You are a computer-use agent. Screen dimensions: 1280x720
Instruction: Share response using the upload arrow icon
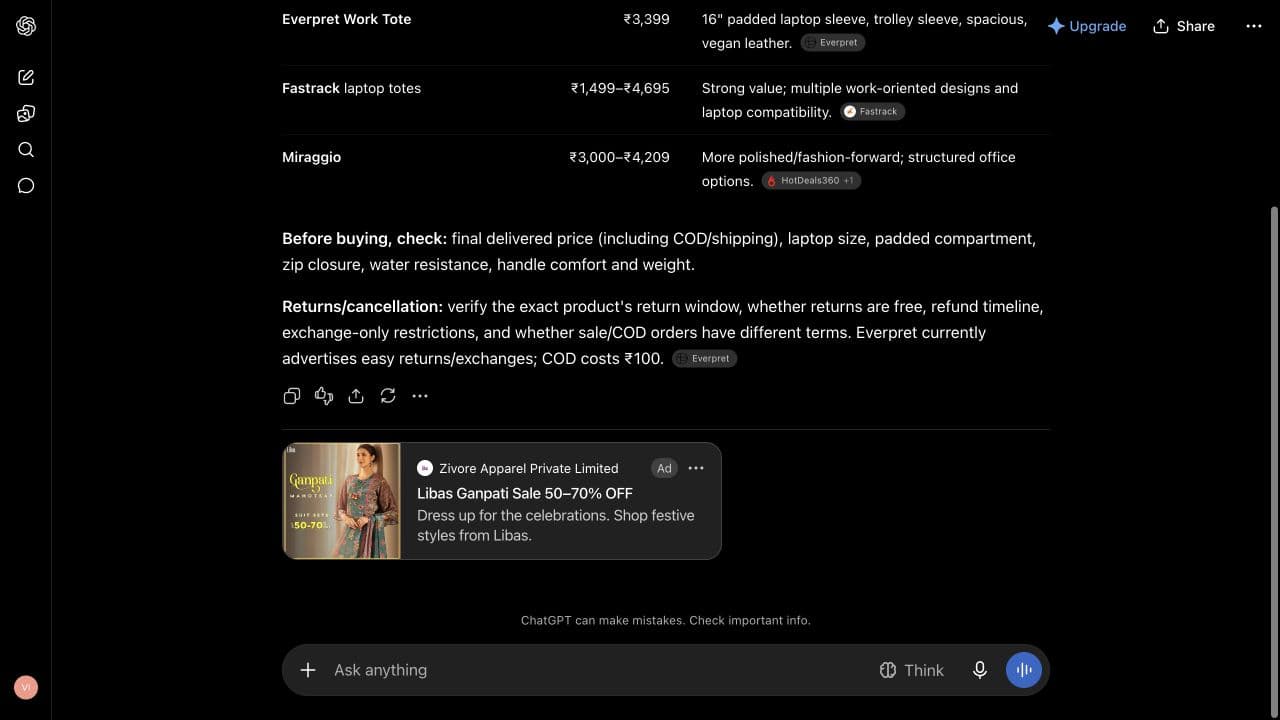(x=356, y=396)
